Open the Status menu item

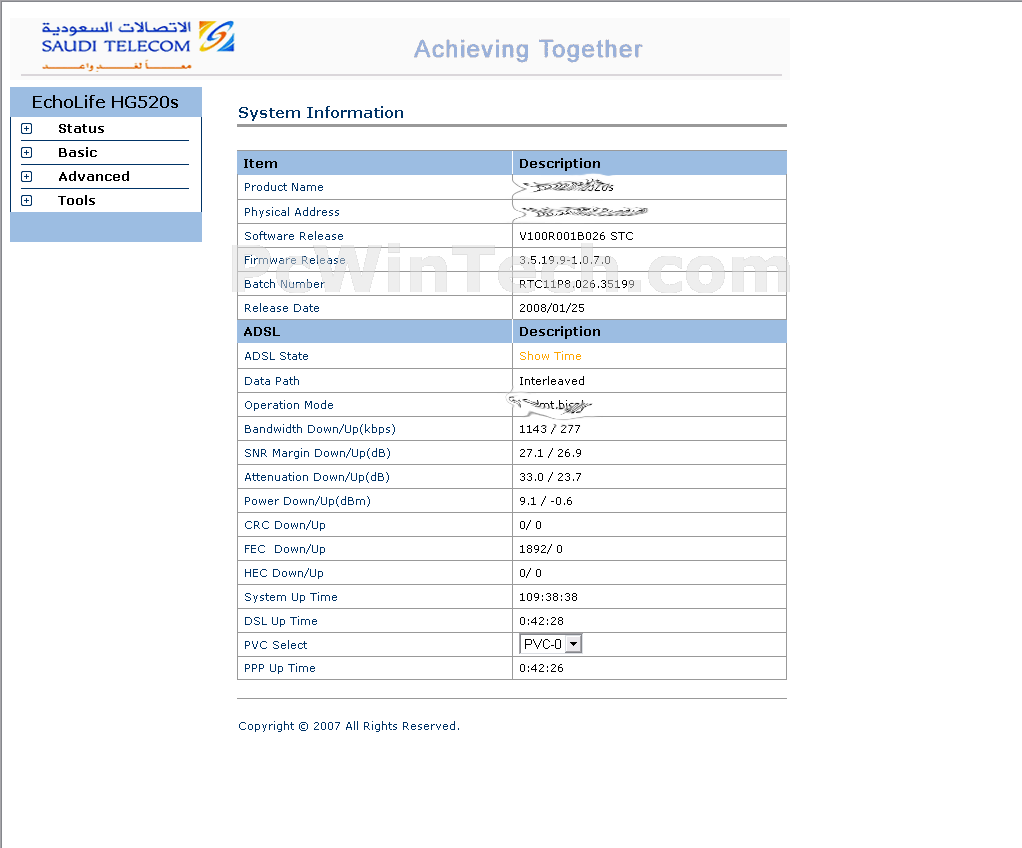81,128
